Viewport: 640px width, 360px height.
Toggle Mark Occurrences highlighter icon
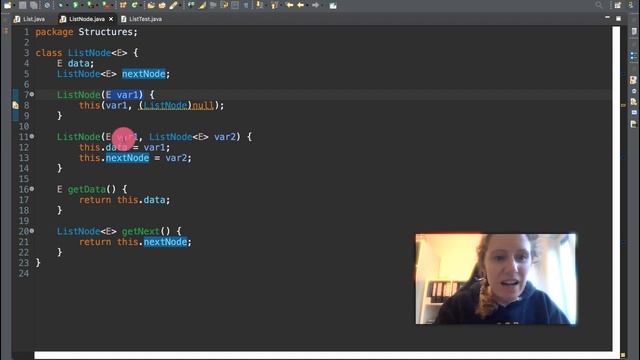point(202,5)
